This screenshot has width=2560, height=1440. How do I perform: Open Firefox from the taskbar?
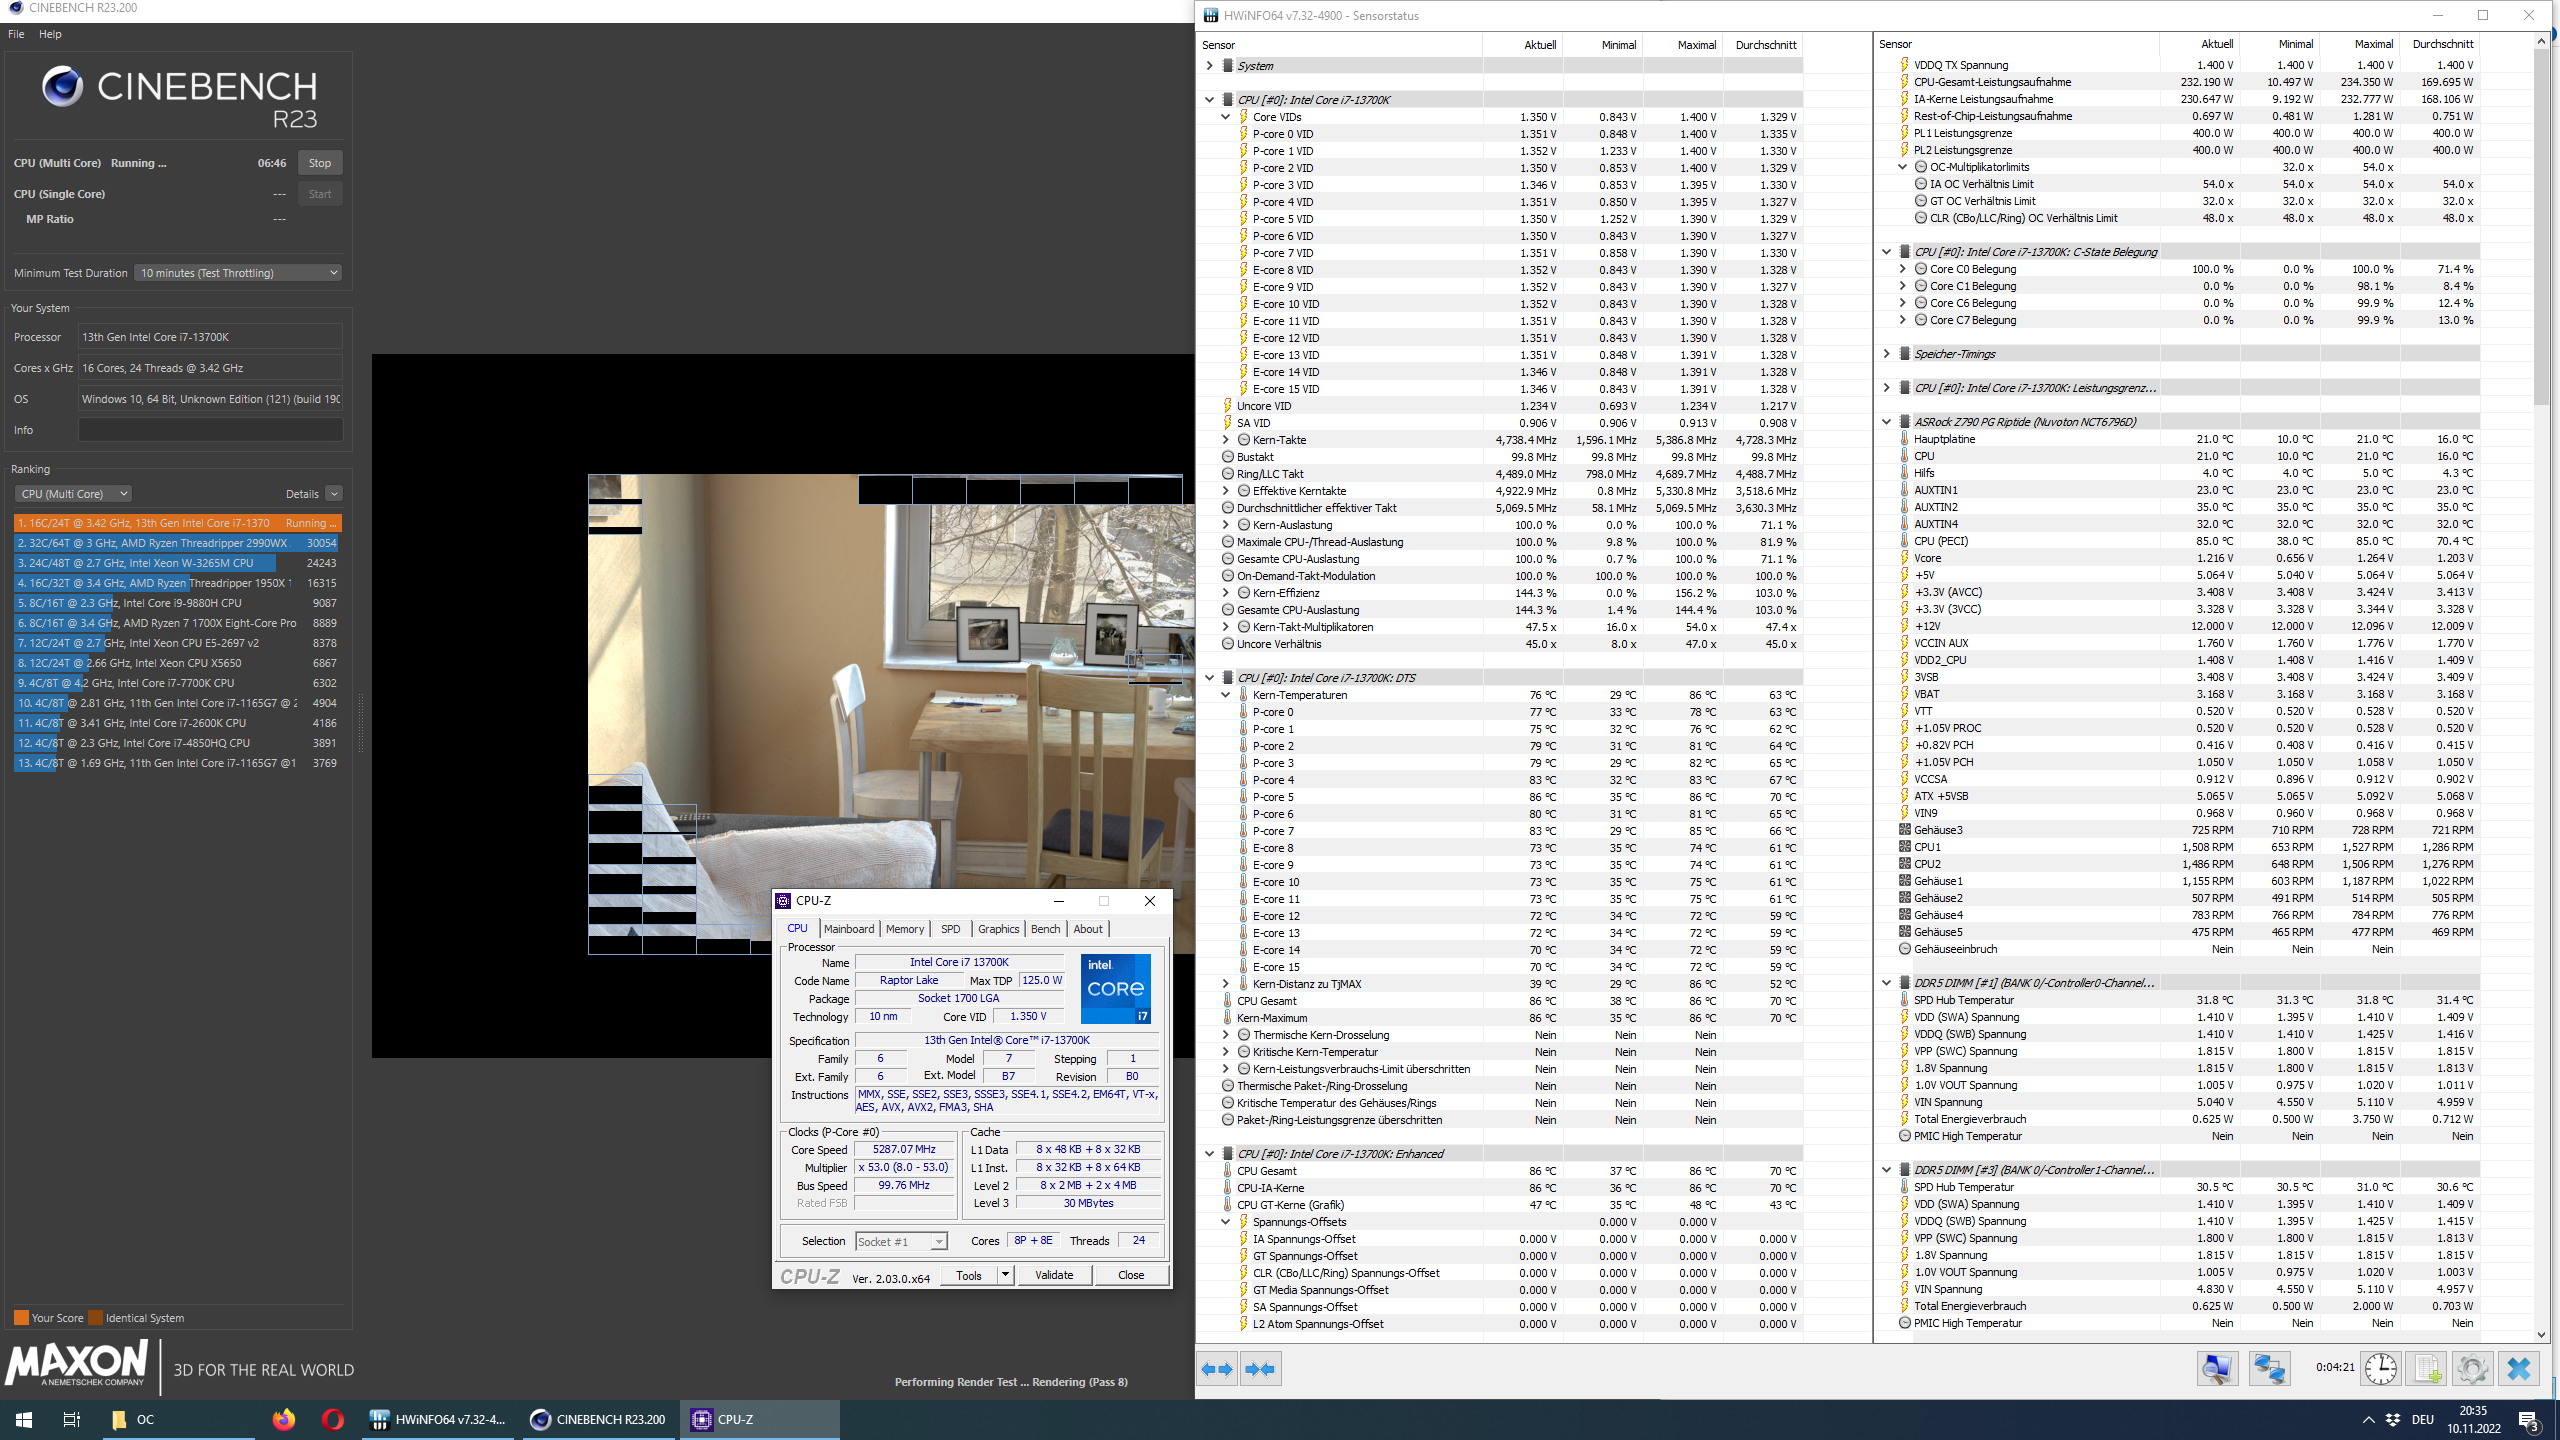[x=284, y=1419]
